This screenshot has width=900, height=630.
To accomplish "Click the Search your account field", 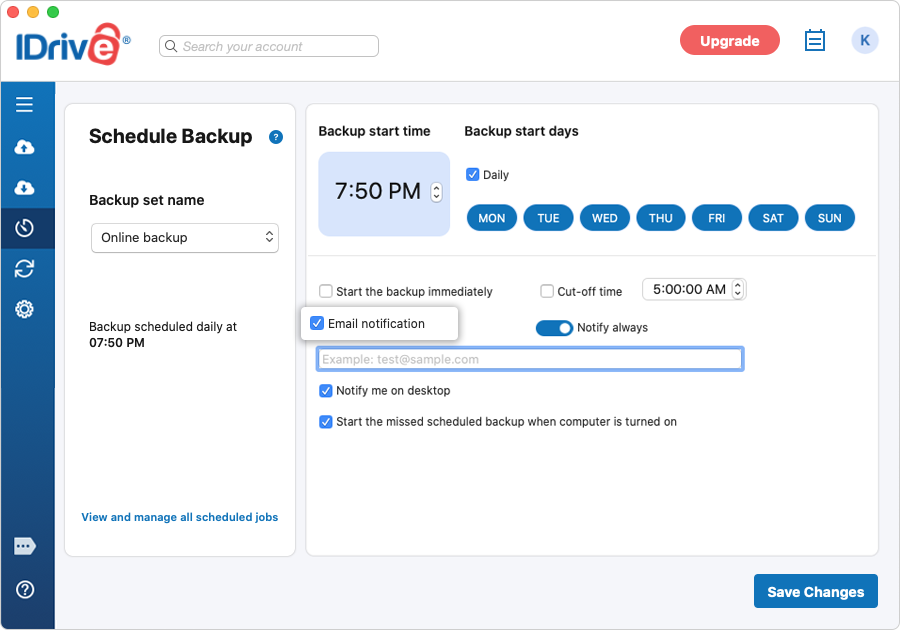I will point(269,46).
